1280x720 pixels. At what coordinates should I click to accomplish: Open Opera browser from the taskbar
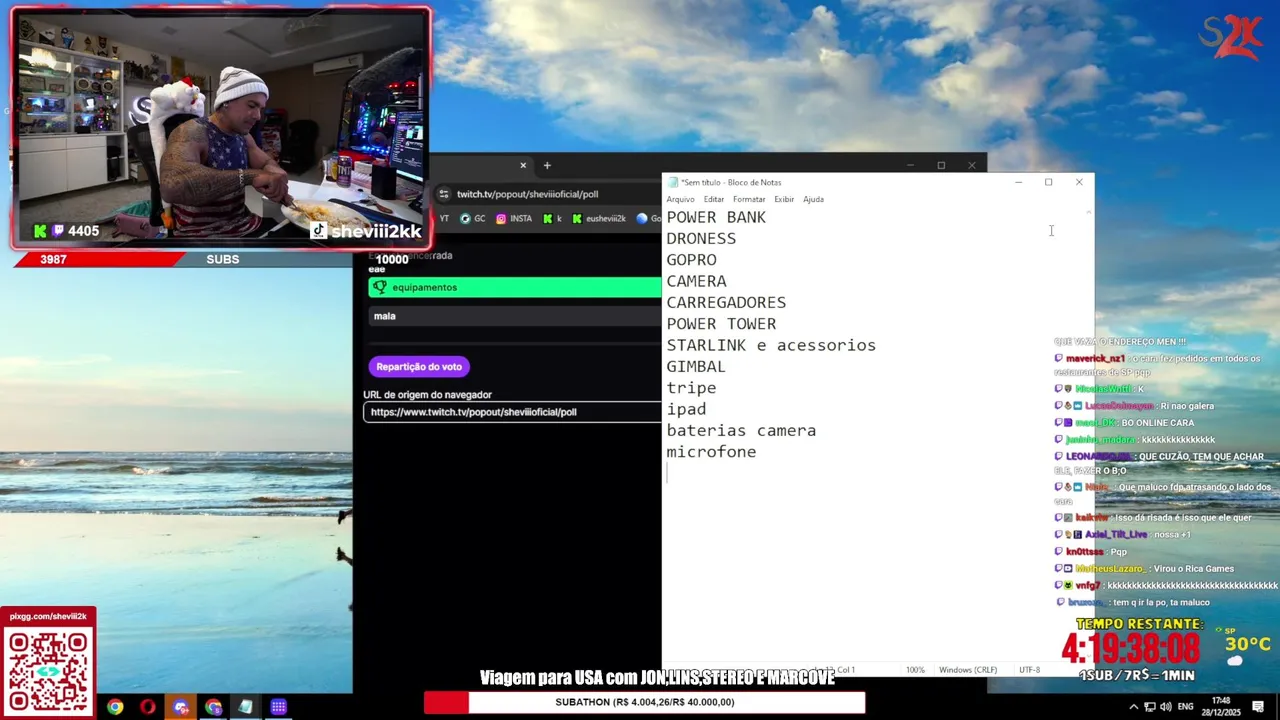[148, 707]
